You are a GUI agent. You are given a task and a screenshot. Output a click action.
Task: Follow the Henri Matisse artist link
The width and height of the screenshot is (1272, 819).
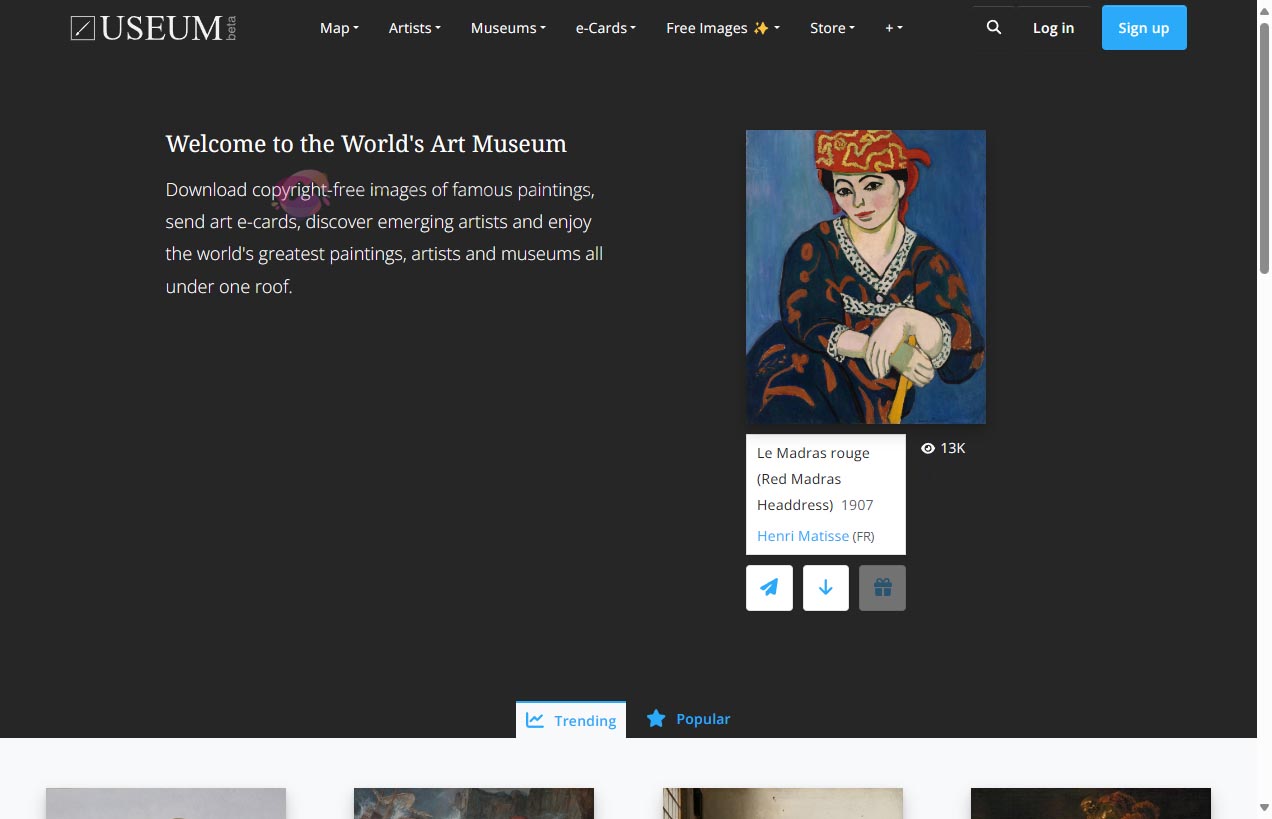click(802, 536)
